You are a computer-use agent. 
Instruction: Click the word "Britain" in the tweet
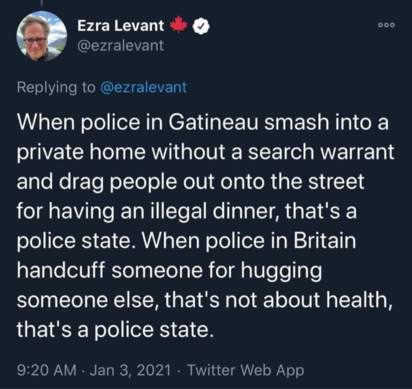[325, 240]
